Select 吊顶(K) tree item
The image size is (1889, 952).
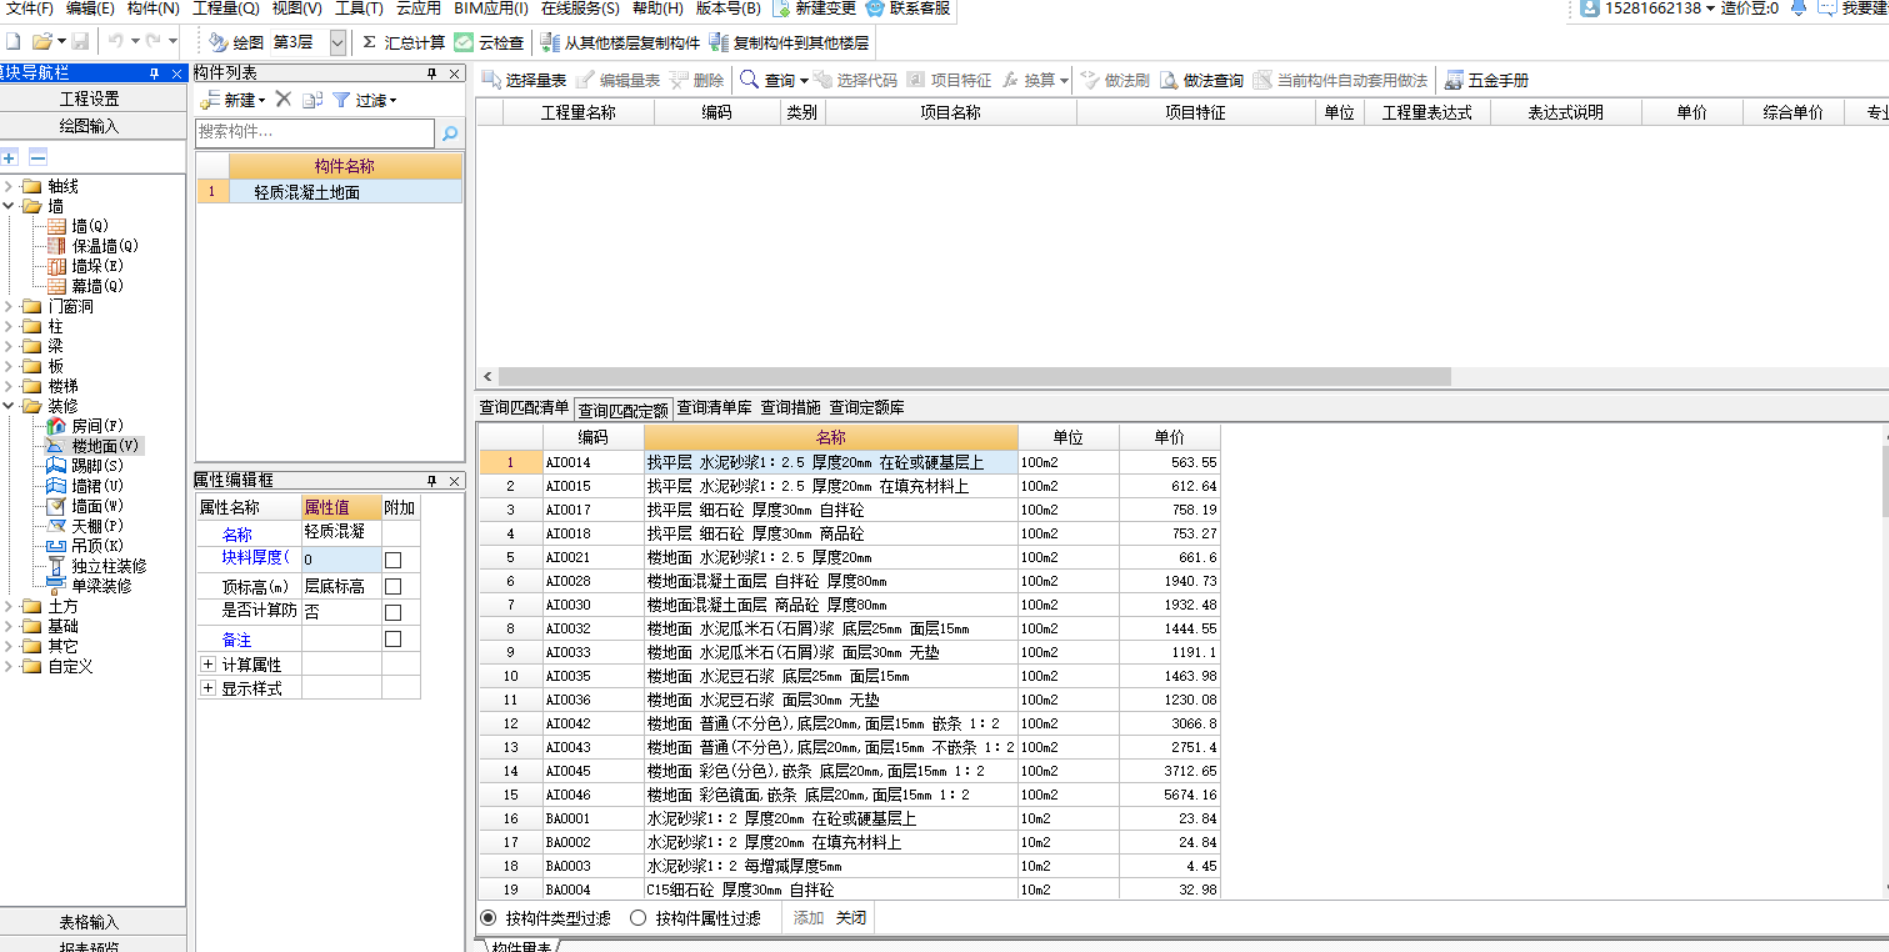point(86,546)
